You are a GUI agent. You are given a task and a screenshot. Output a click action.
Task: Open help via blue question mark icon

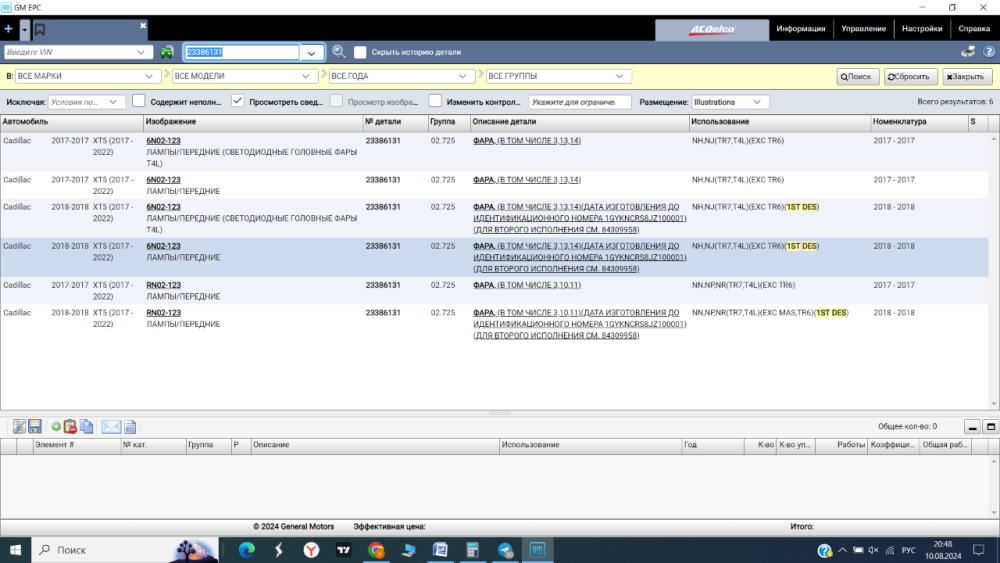824,550
